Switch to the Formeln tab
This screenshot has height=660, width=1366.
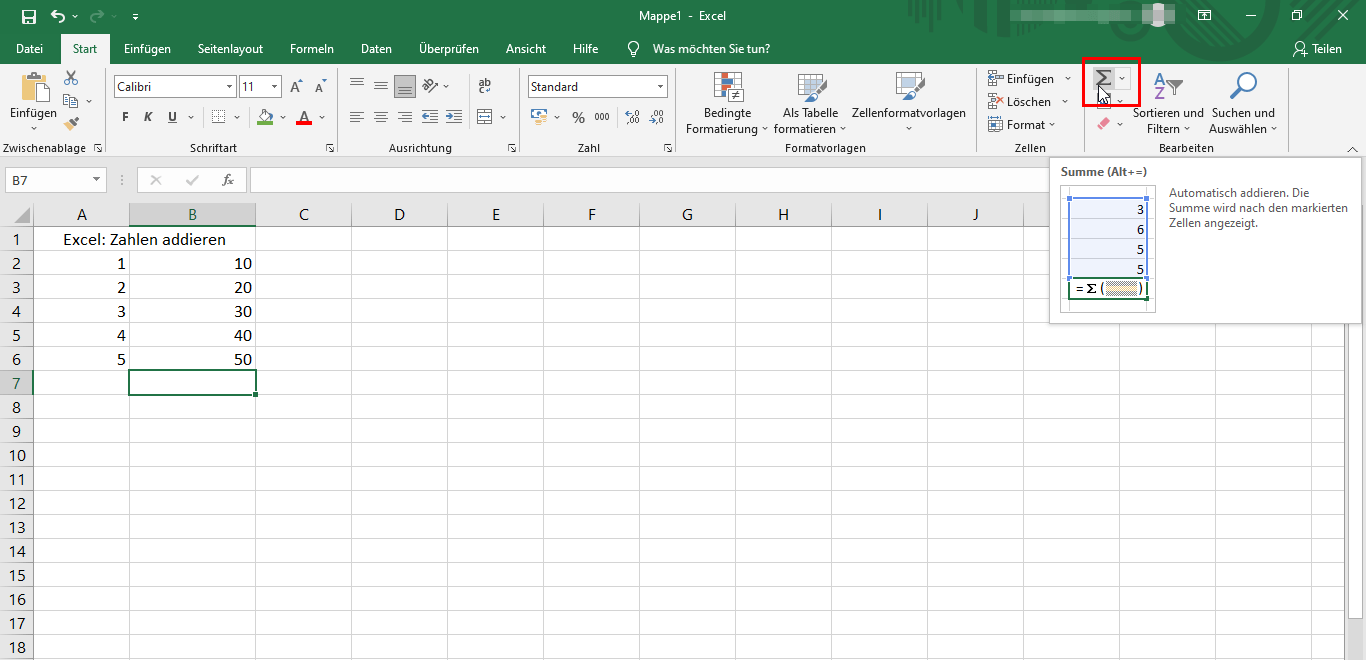(312, 49)
